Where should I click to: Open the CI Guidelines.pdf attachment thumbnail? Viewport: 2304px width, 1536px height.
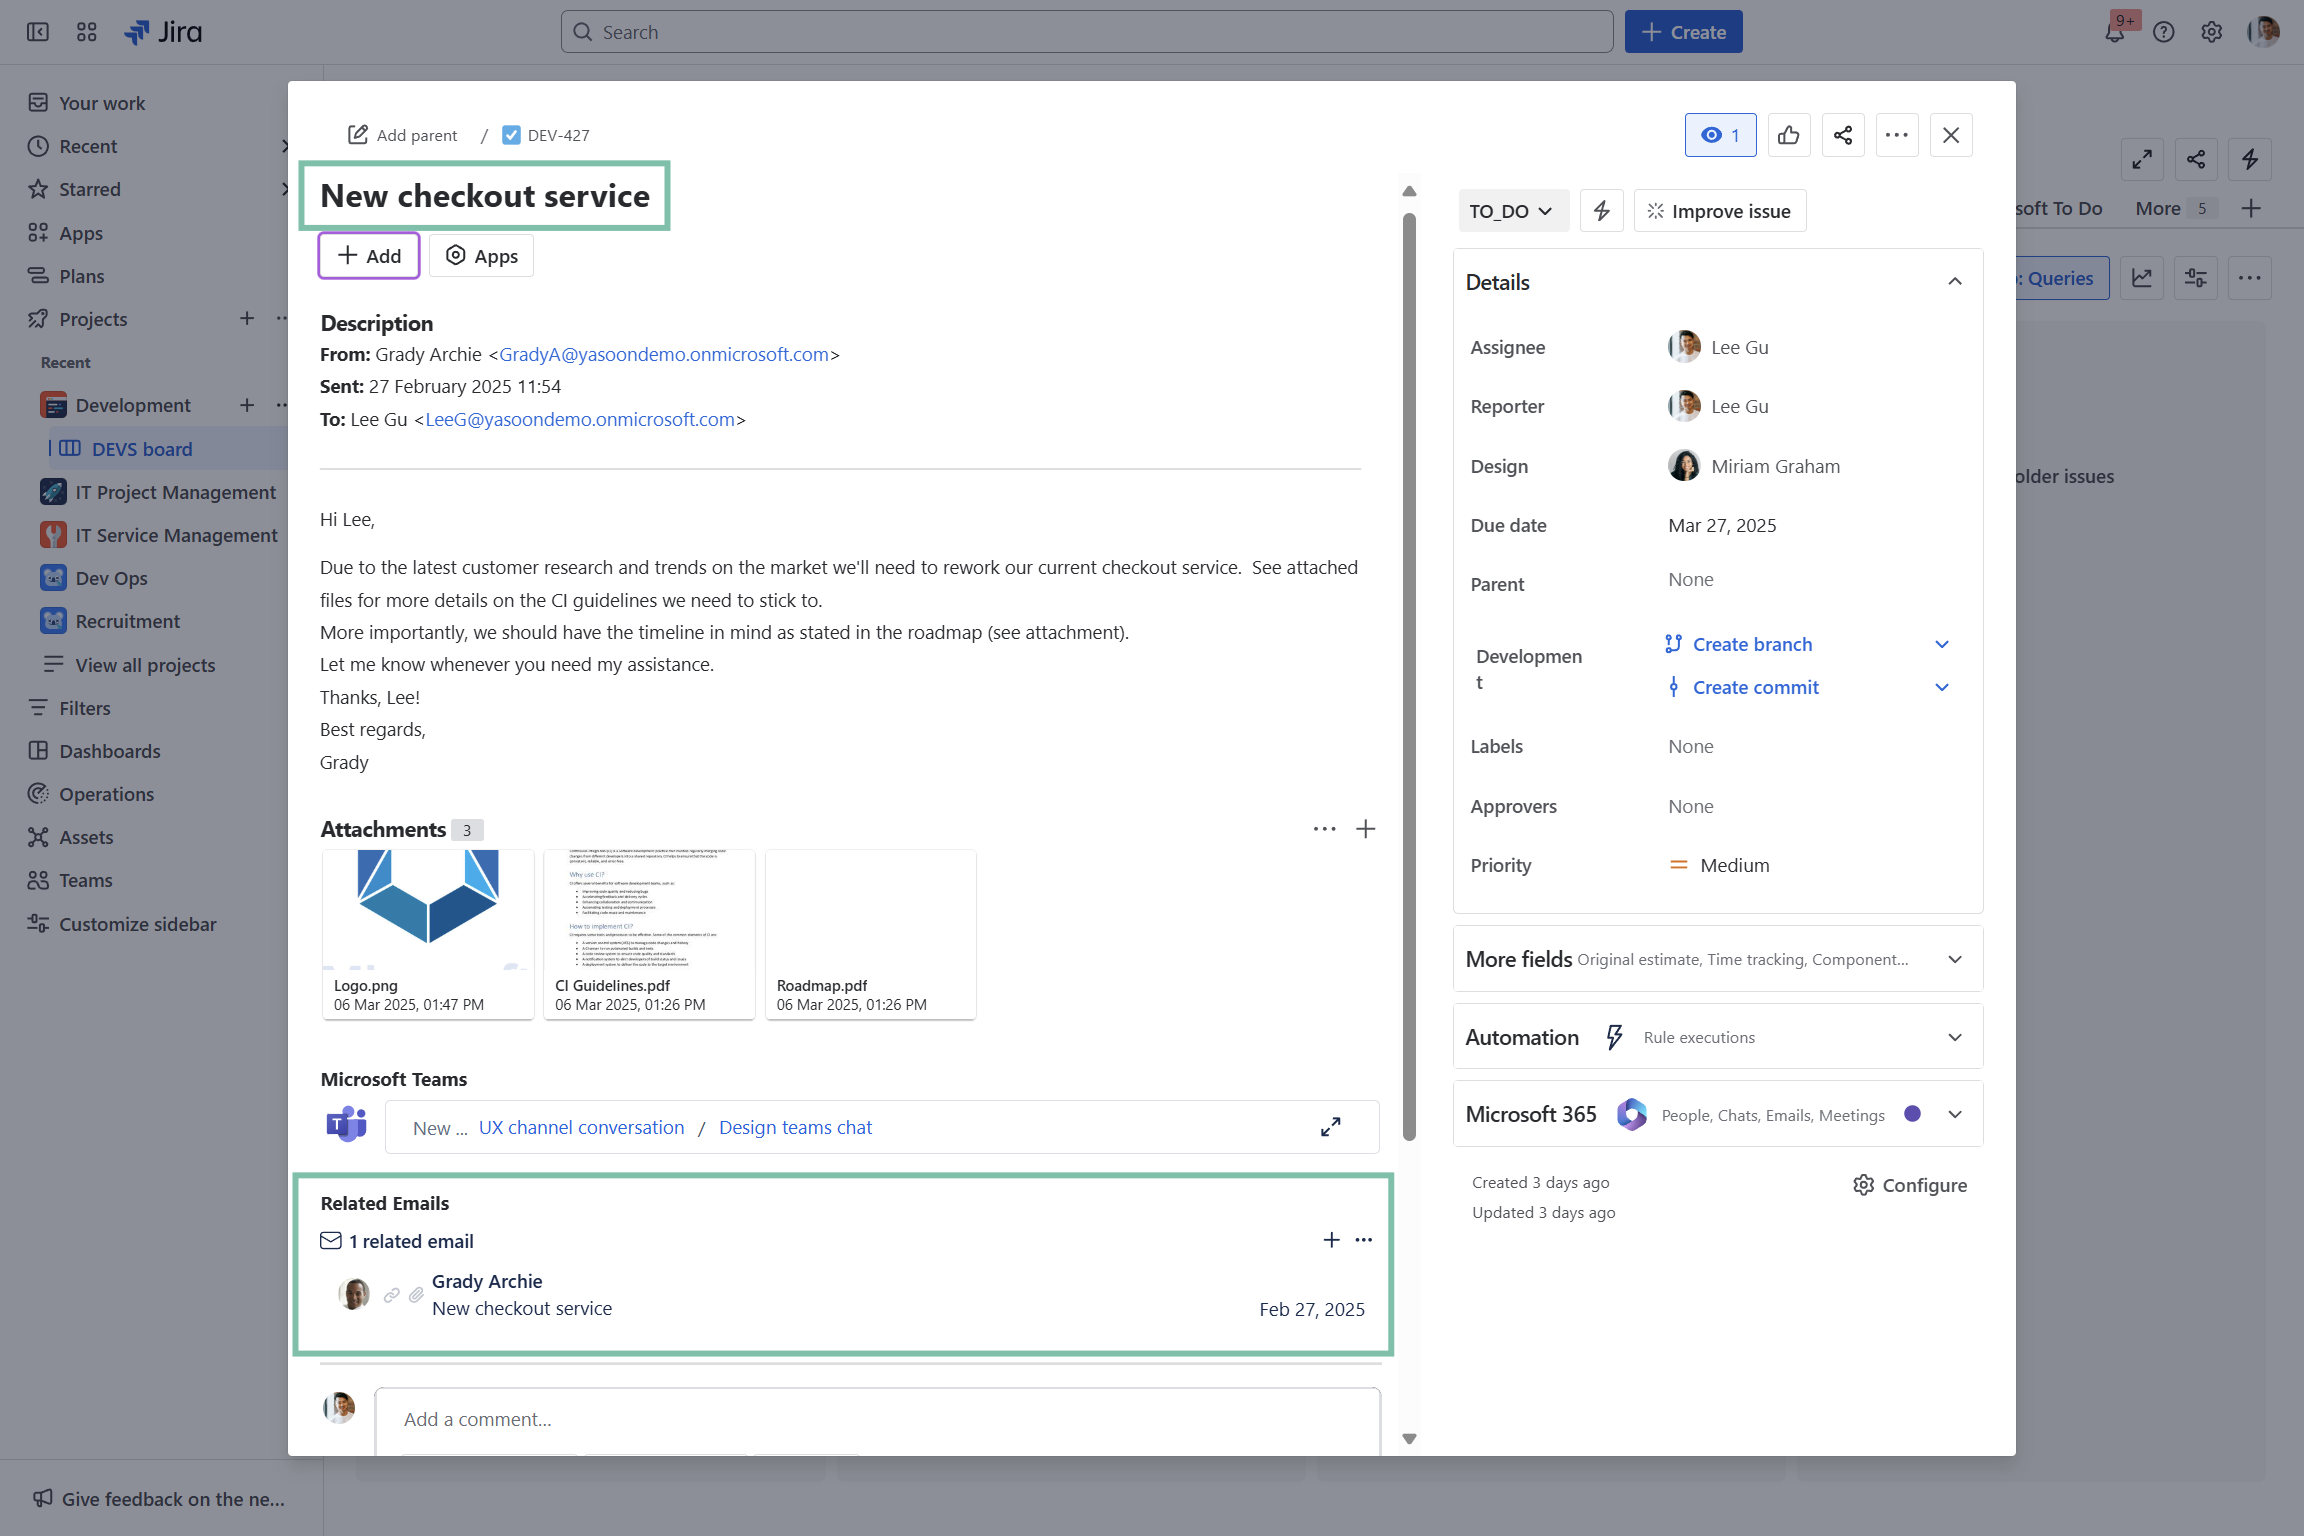pyautogui.click(x=649, y=910)
